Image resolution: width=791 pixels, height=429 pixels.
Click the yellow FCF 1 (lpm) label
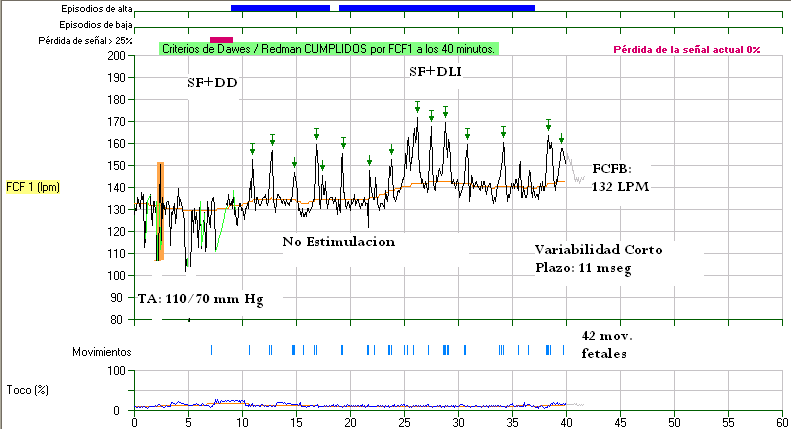point(33,187)
